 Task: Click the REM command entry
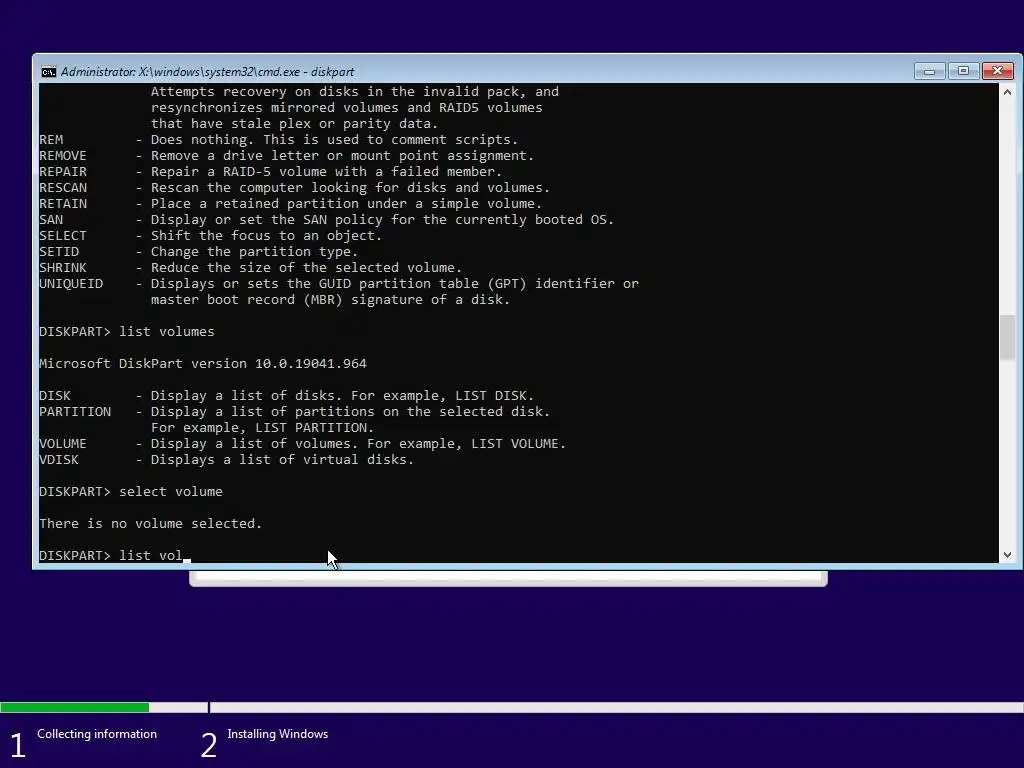(x=278, y=139)
